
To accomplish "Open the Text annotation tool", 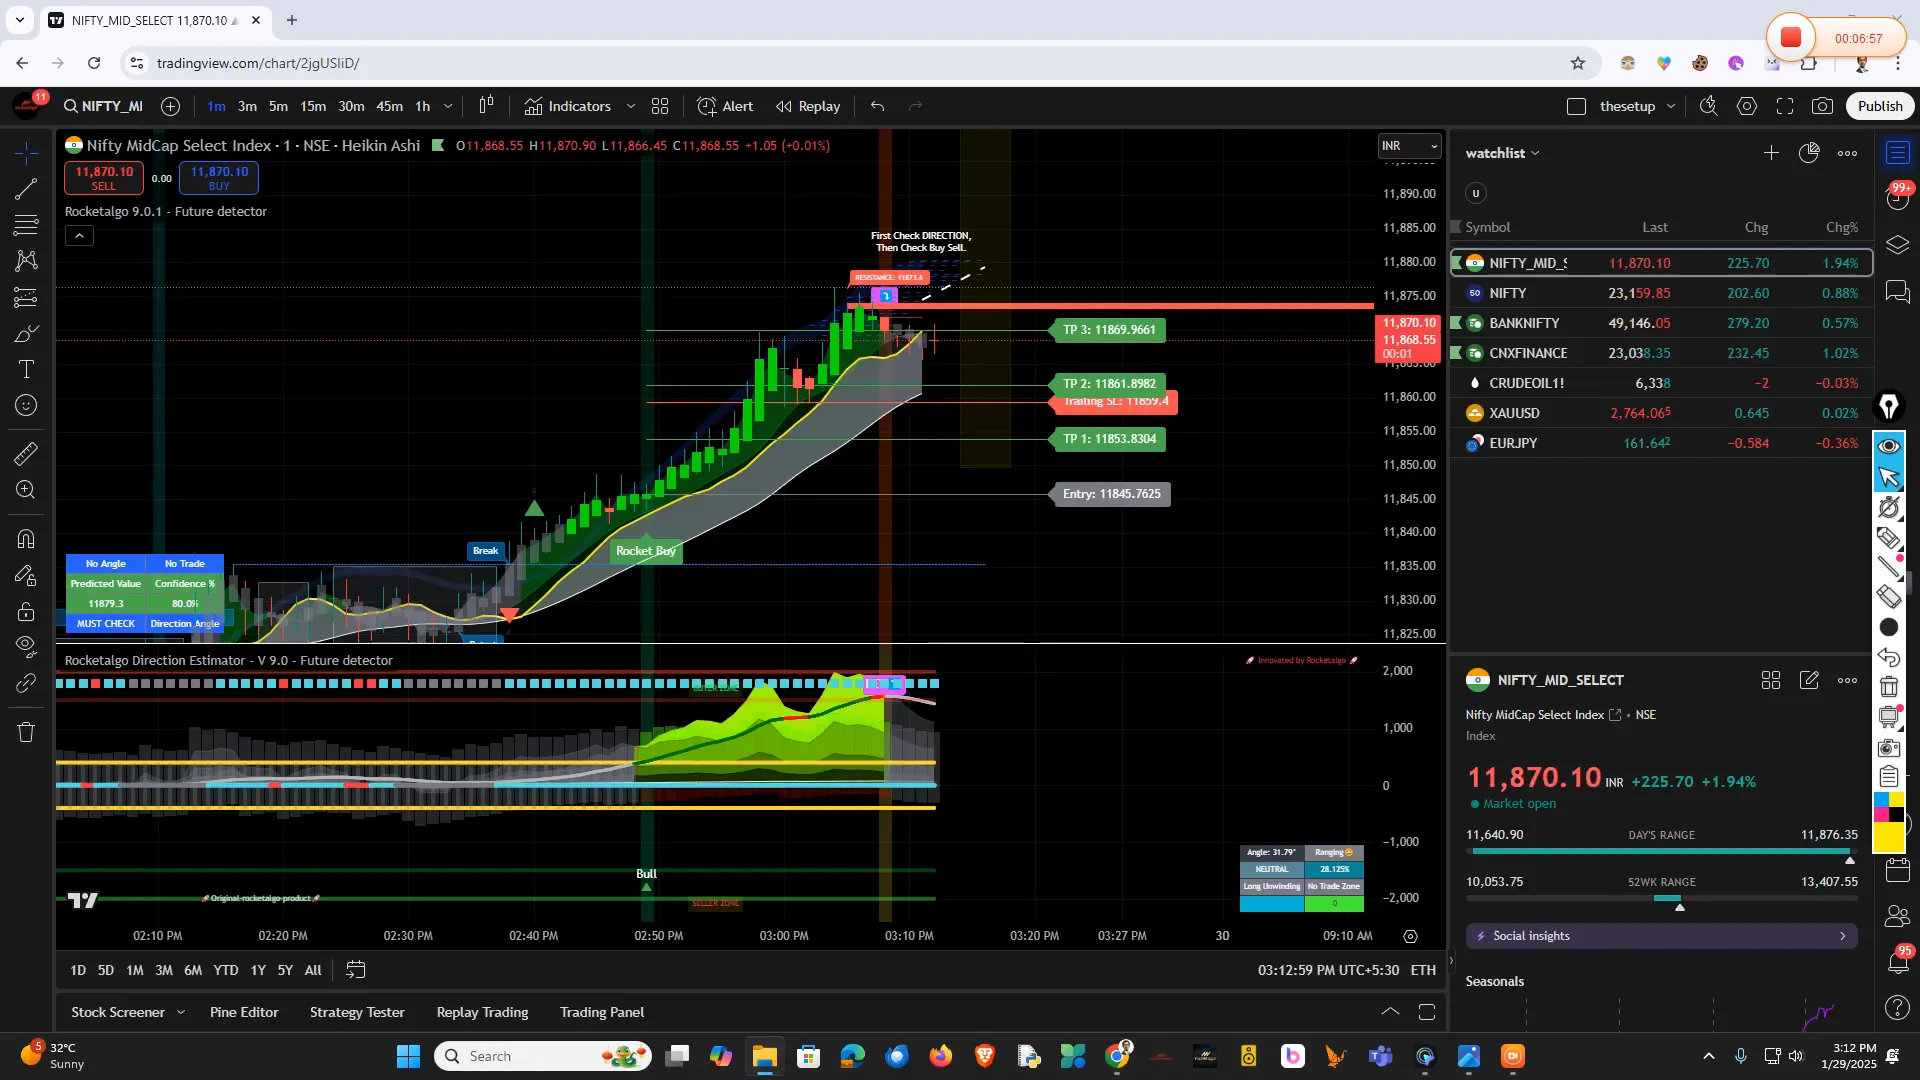I will point(26,369).
